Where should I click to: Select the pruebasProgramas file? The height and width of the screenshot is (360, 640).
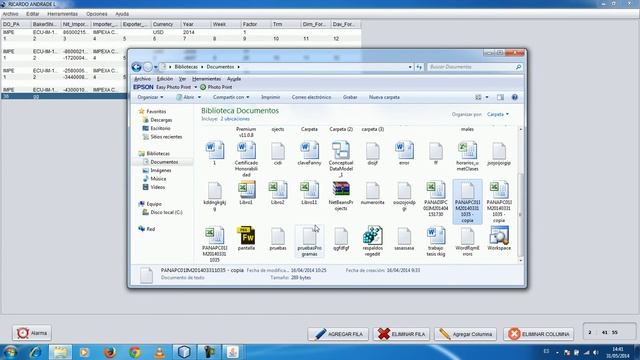click(x=309, y=241)
